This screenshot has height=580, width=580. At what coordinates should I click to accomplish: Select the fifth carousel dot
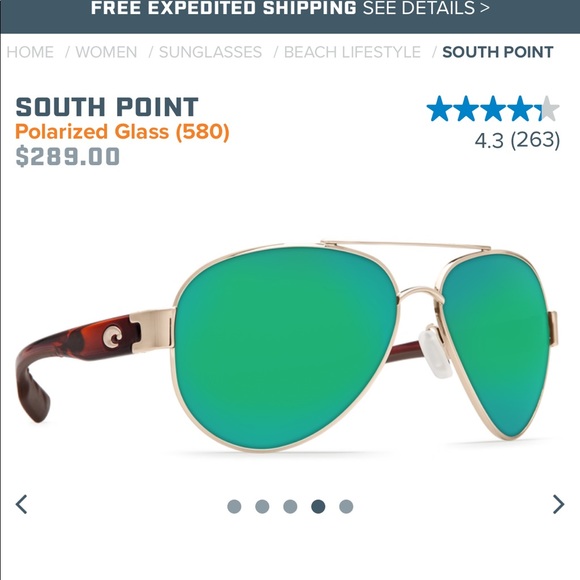pos(346,506)
